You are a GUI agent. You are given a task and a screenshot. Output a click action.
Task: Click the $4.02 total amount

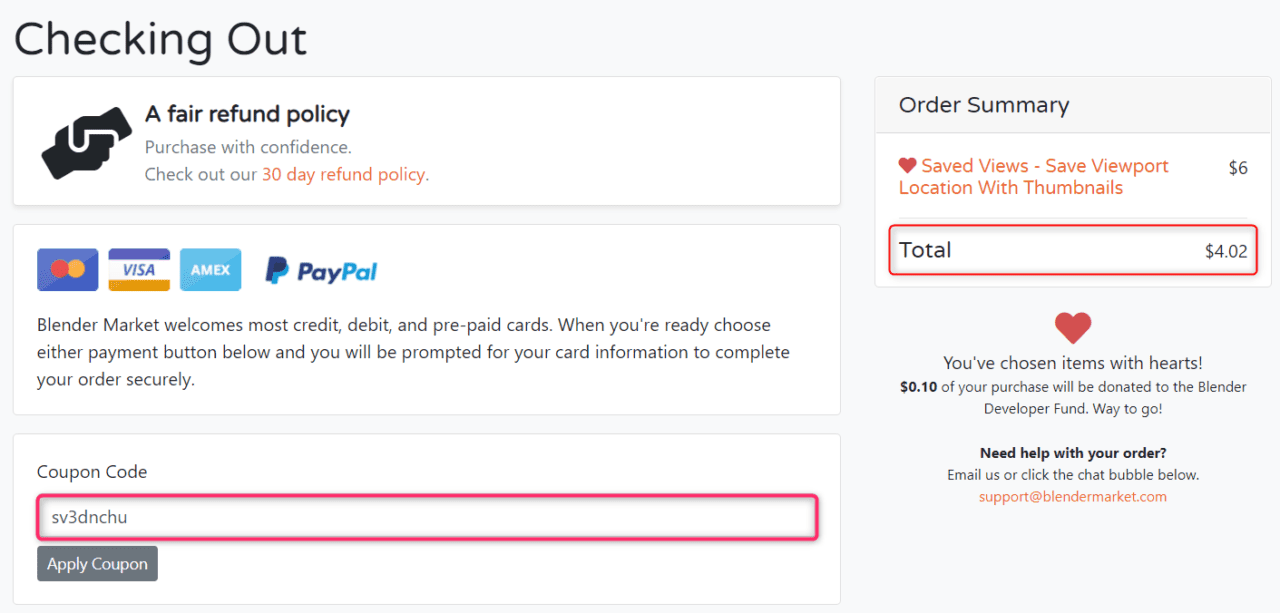click(x=1226, y=251)
